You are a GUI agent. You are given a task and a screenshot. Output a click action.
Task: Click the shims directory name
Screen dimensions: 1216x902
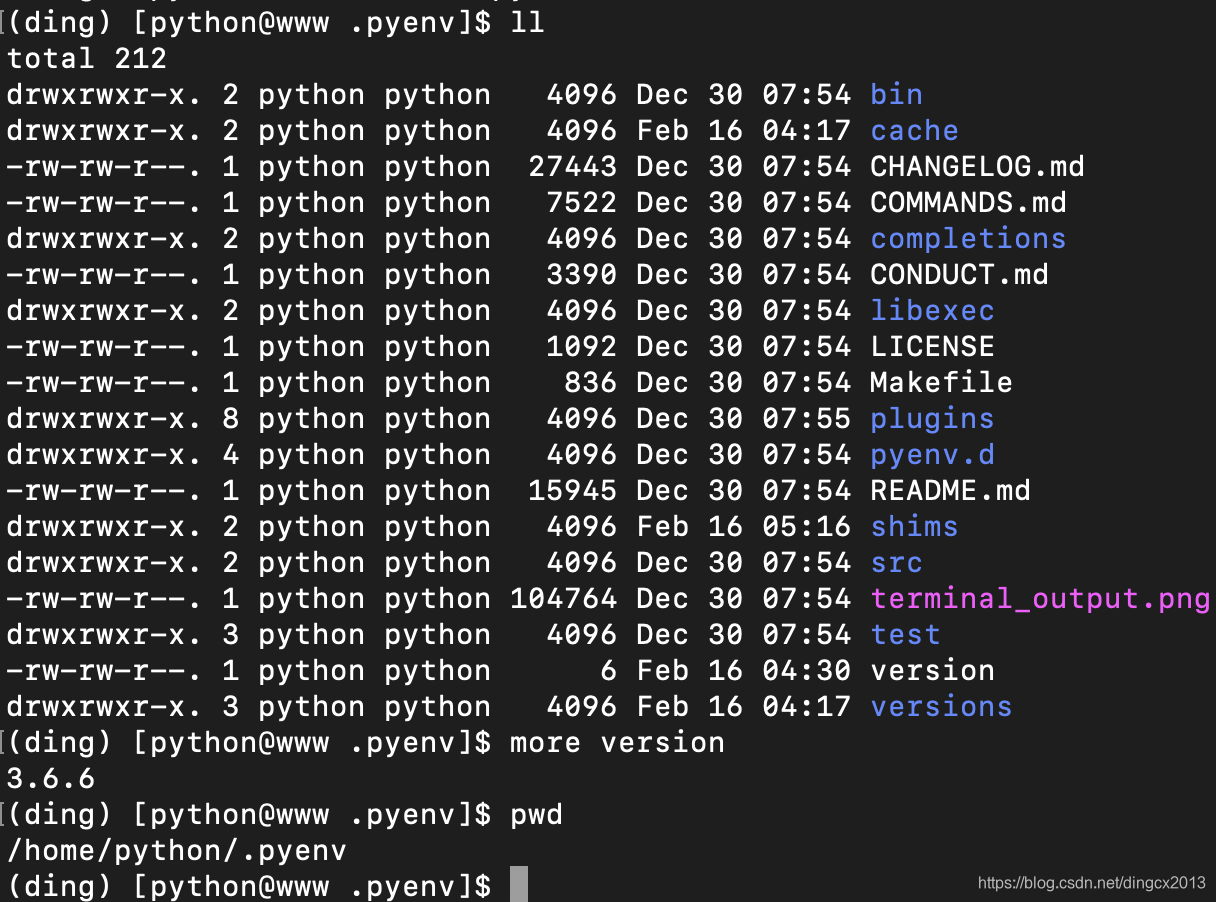[914, 527]
